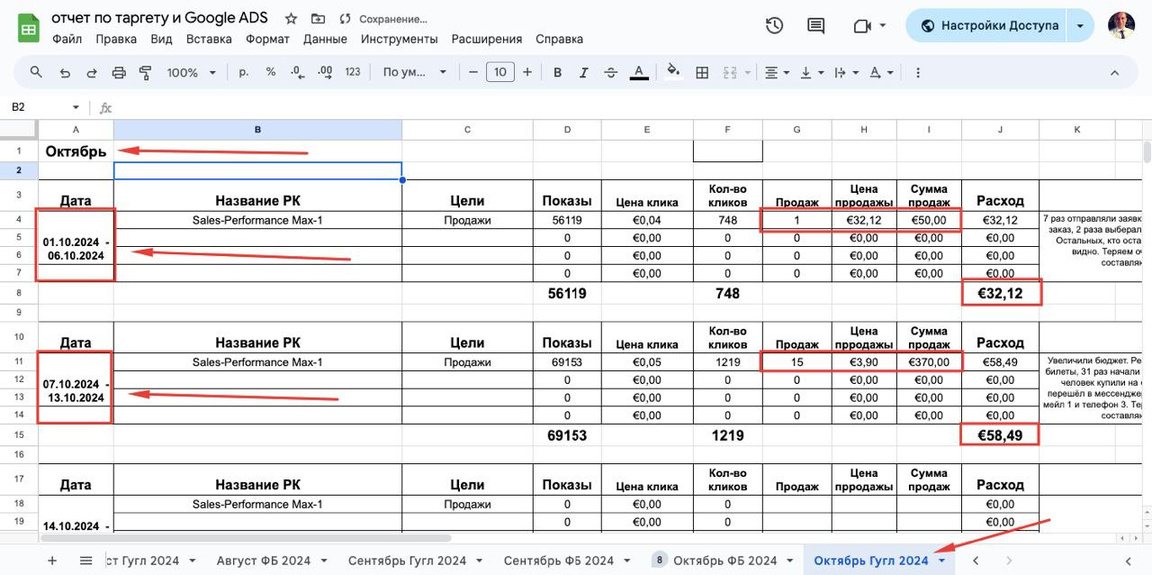This screenshot has height=575, width=1152.
Task: Open the fill color picker
Action: click(672, 72)
